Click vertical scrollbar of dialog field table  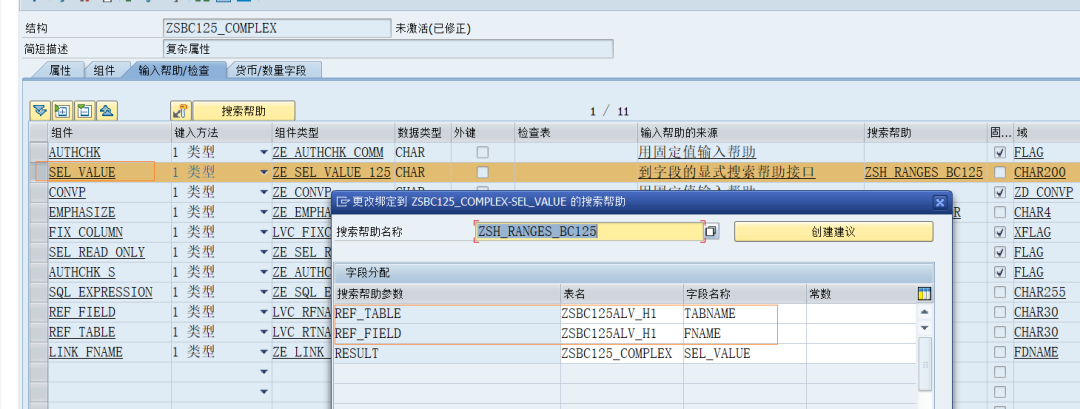pos(925,362)
